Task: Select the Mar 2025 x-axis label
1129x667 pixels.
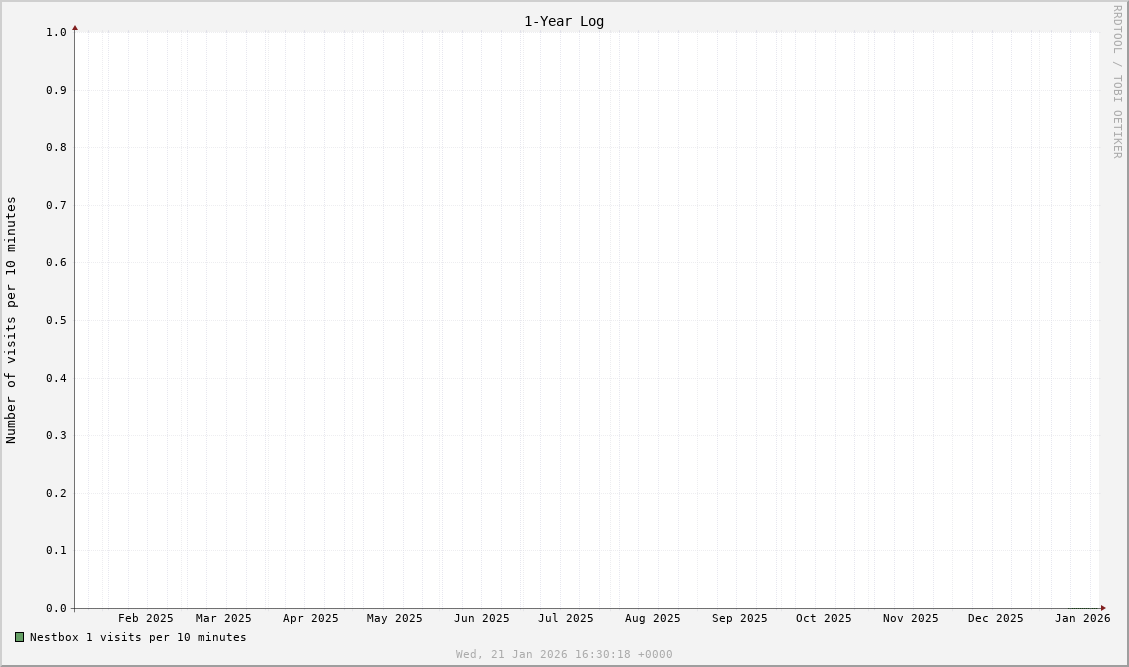Action: click(x=223, y=618)
